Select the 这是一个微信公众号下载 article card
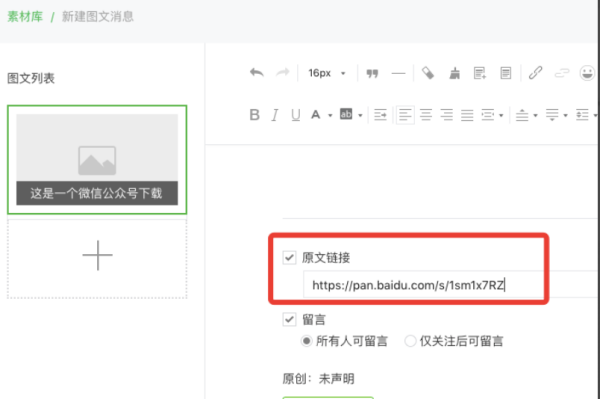The image size is (600, 399). click(97, 160)
